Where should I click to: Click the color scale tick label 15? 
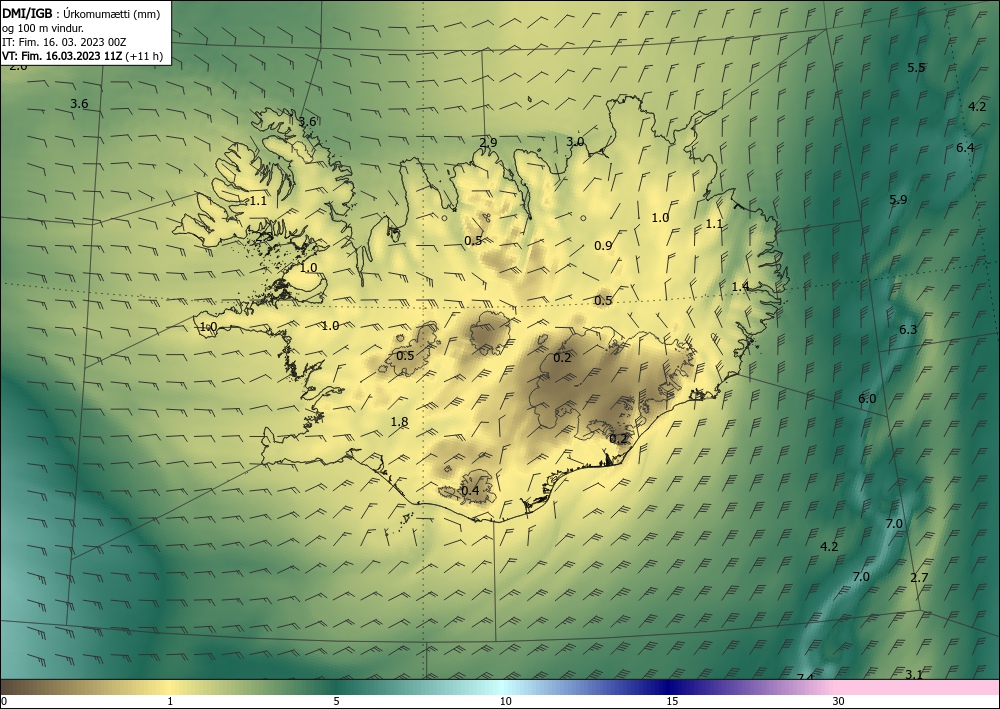tap(672, 702)
